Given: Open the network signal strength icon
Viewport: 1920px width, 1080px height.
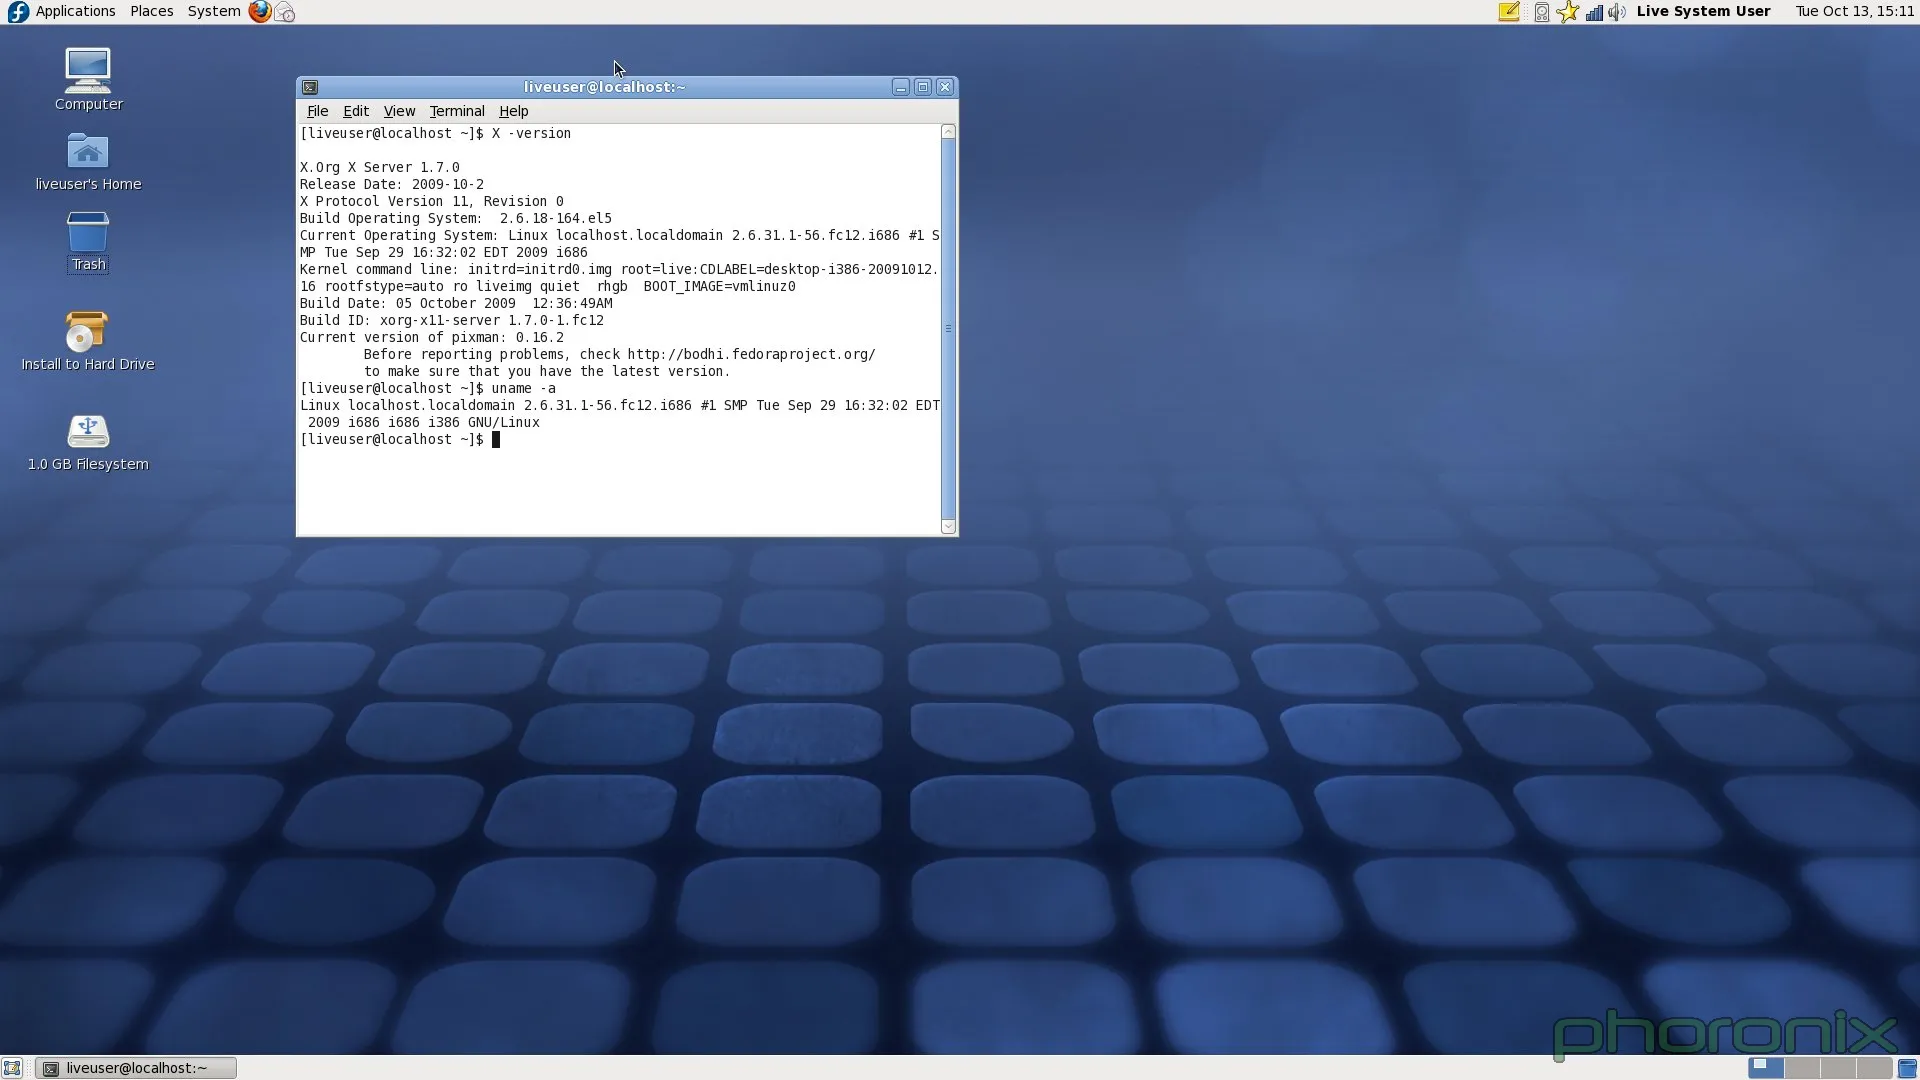Looking at the screenshot, I should click(1594, 12).
